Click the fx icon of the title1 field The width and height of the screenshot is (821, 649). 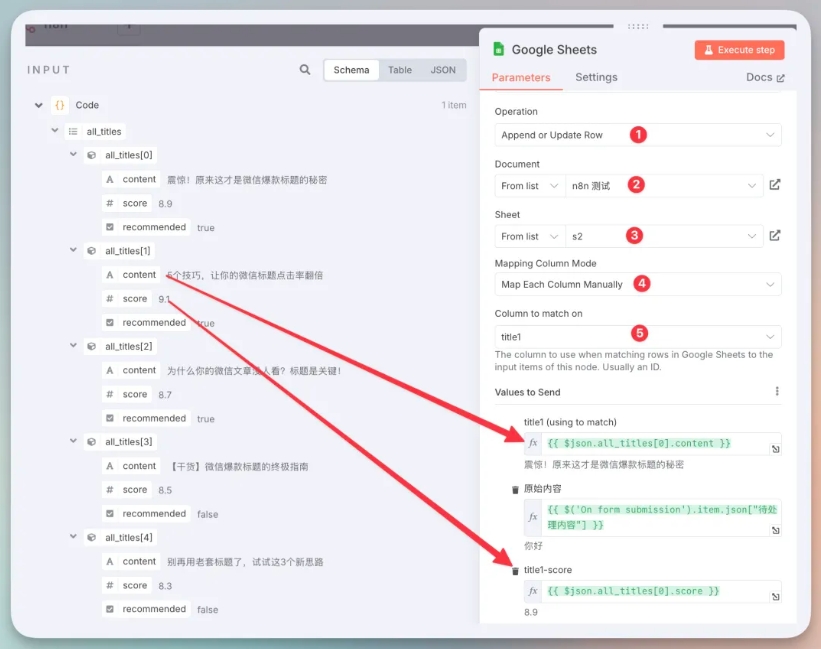pos(533,443)
